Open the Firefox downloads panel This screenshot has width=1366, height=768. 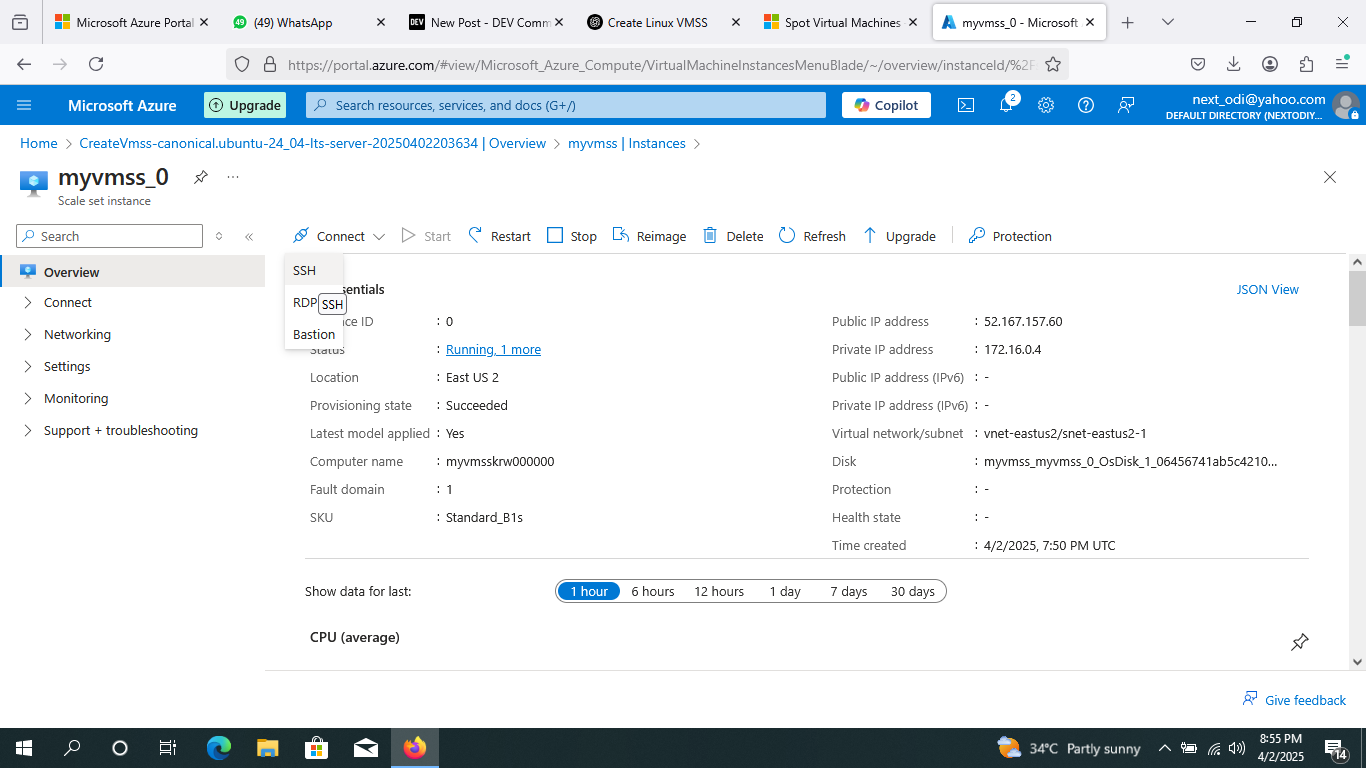point(1234,64)
